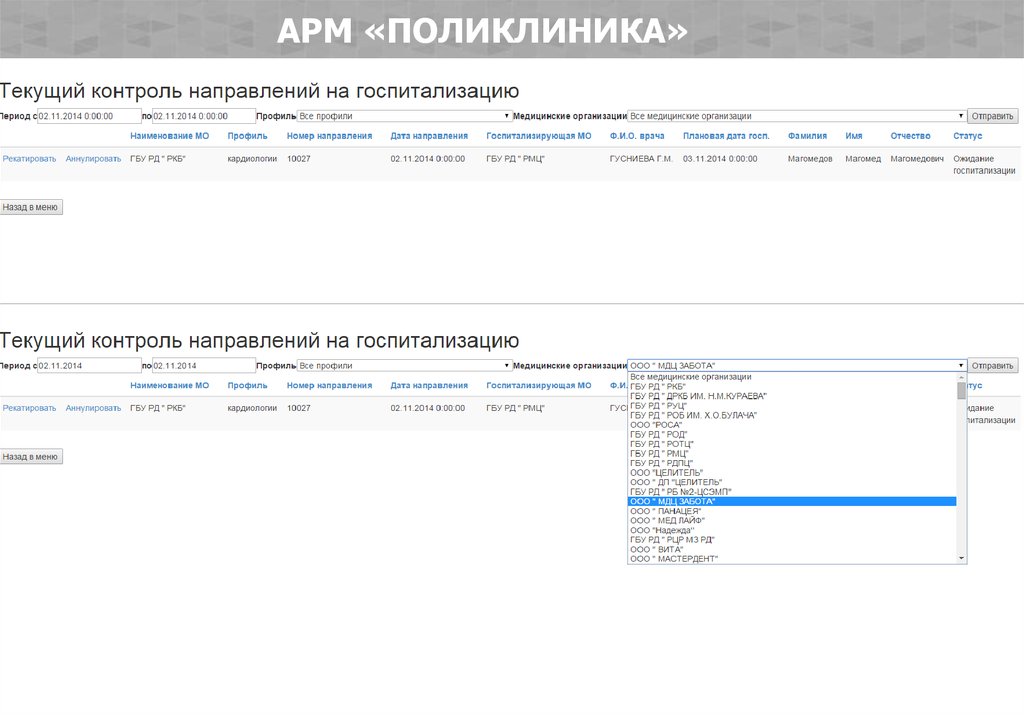Image resolution: width=1024 pixels, height=715 pixels.
Task: Select ООО "МЕД ЛАЙФ" option
Action: [x=668, y=520]
